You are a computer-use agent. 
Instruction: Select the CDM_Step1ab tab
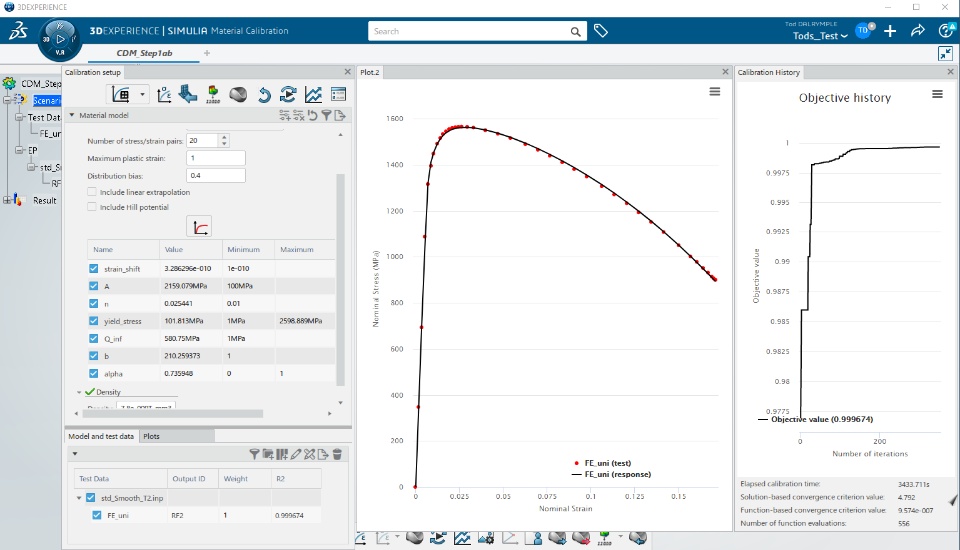pyautogui.click(x=144, y=53)
